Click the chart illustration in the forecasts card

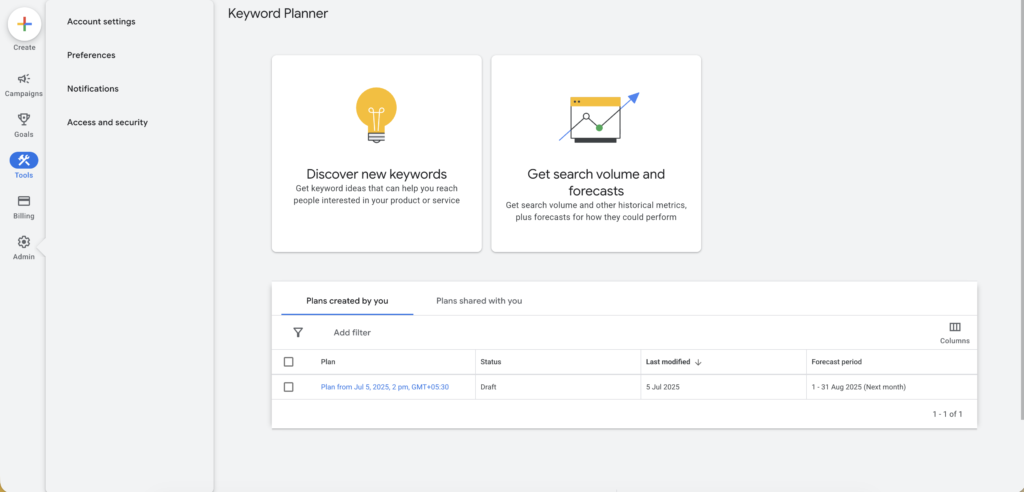pos(598,118)
